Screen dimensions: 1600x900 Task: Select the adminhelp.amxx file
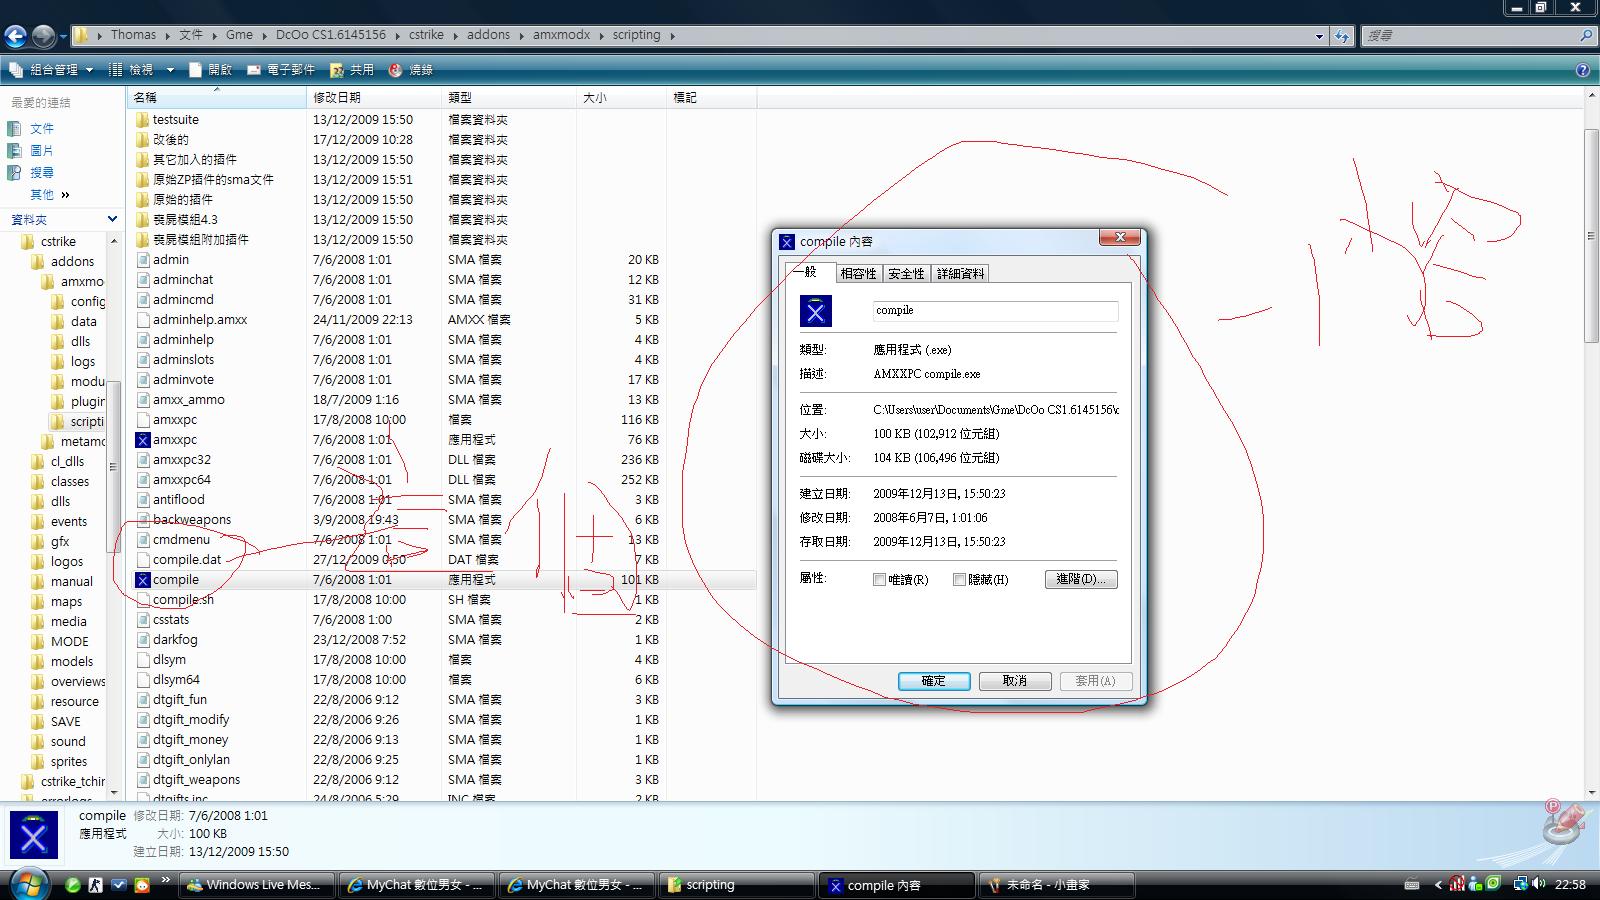[200, 320]
